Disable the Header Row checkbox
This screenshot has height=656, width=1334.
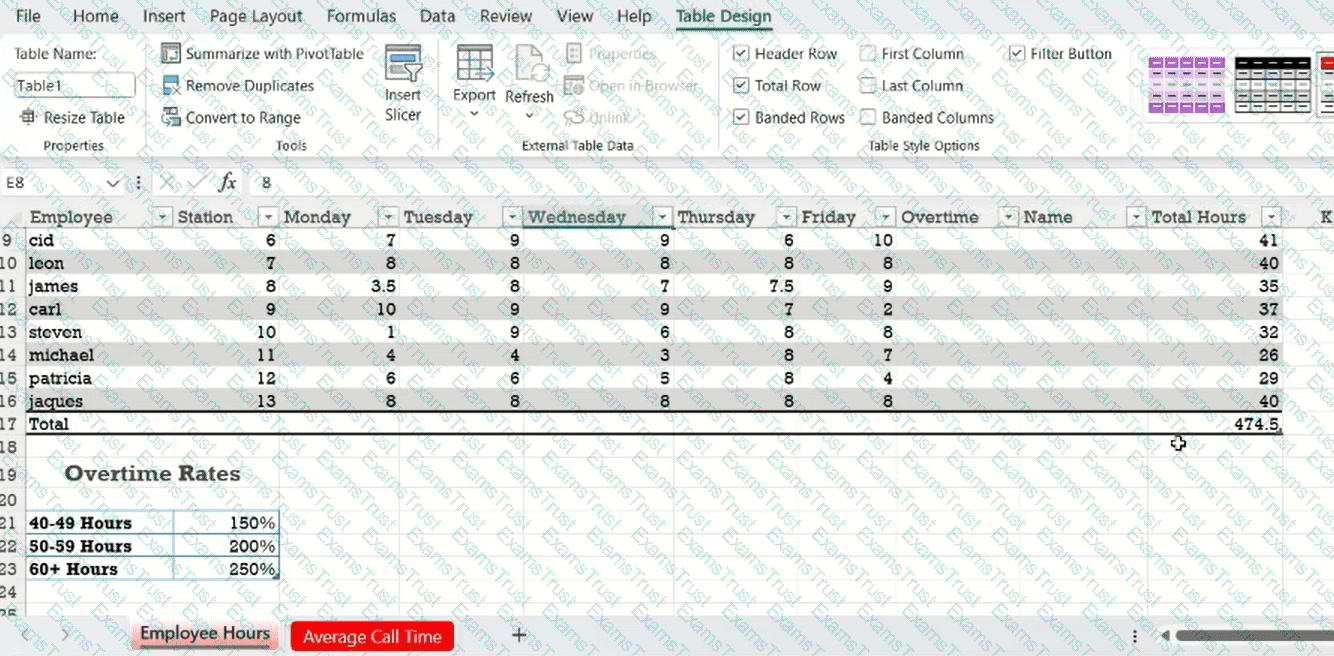(741, 54)
